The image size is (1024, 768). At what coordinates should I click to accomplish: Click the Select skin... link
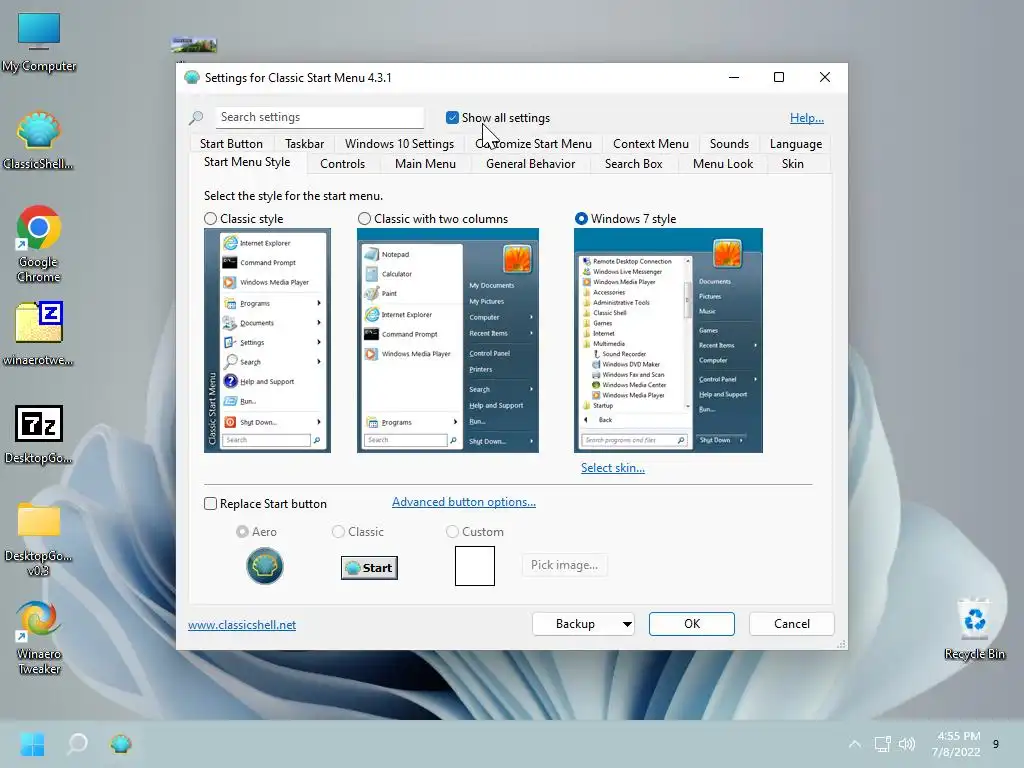pyautogui.click(x=613, y=468)
